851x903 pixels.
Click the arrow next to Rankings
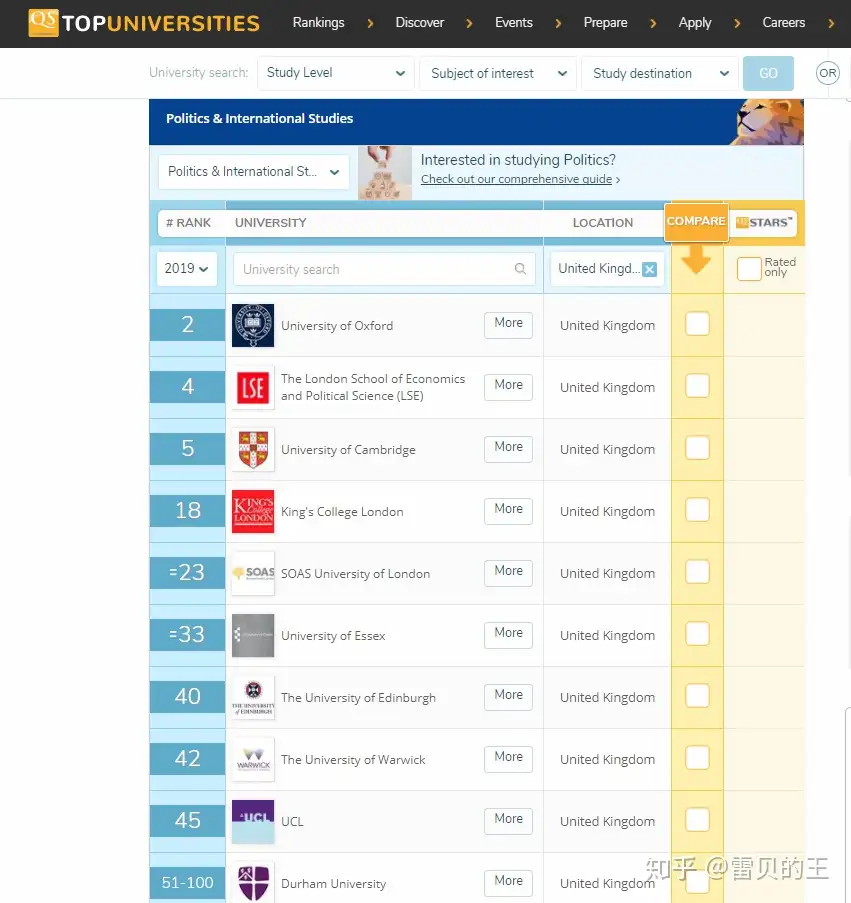[370, 24]
